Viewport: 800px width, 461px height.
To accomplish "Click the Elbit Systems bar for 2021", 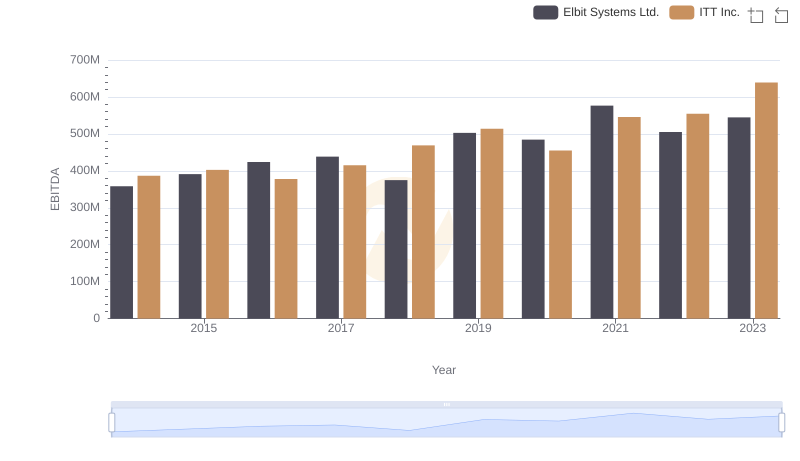I will pos(602,212).
